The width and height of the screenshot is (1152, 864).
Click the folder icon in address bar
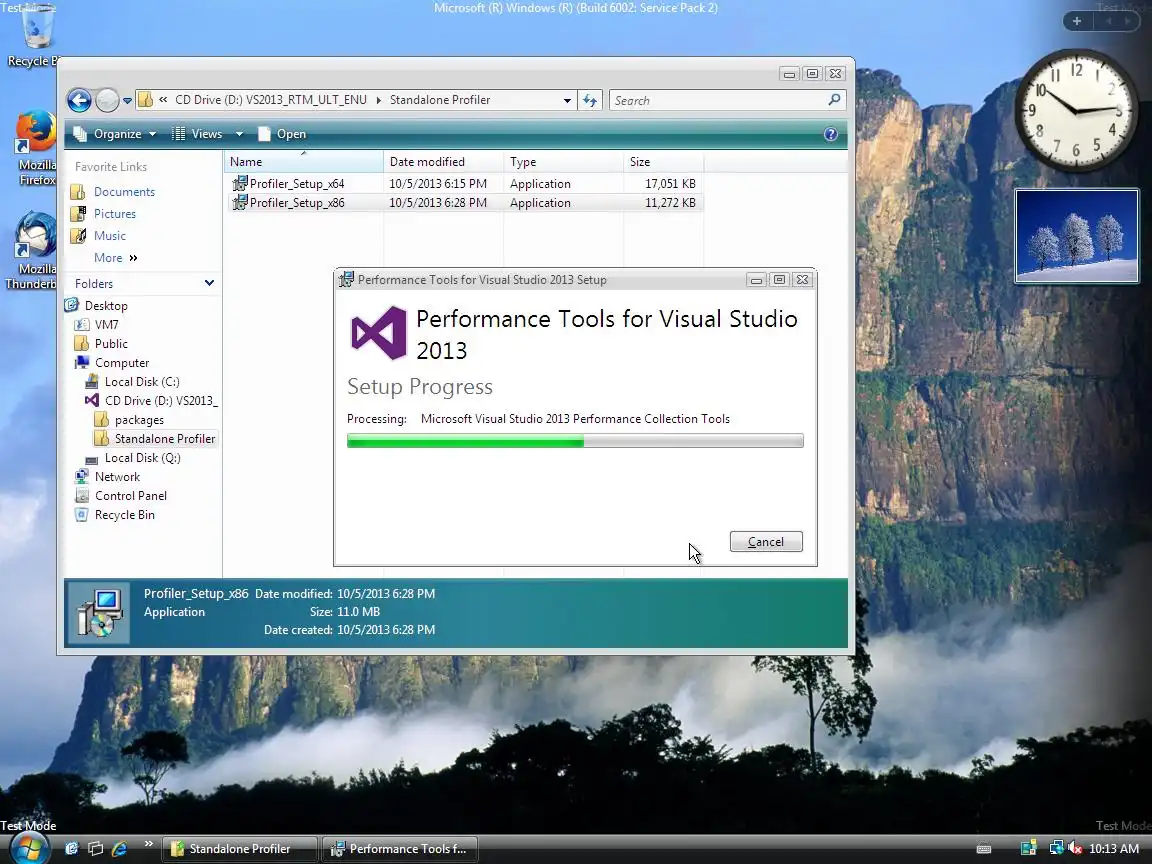(145, 100)
